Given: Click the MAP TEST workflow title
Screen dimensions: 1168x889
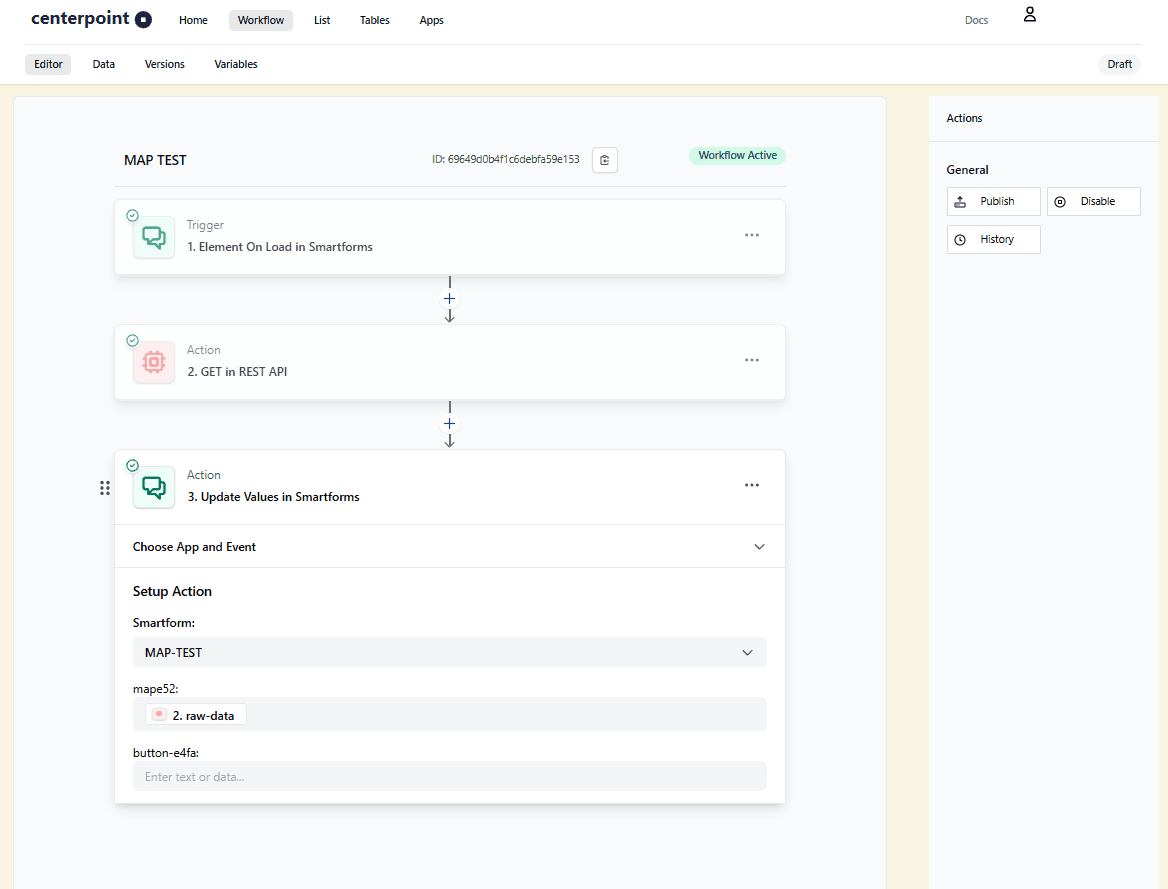Looking at the screenshot, I should [x=155, y=160].
